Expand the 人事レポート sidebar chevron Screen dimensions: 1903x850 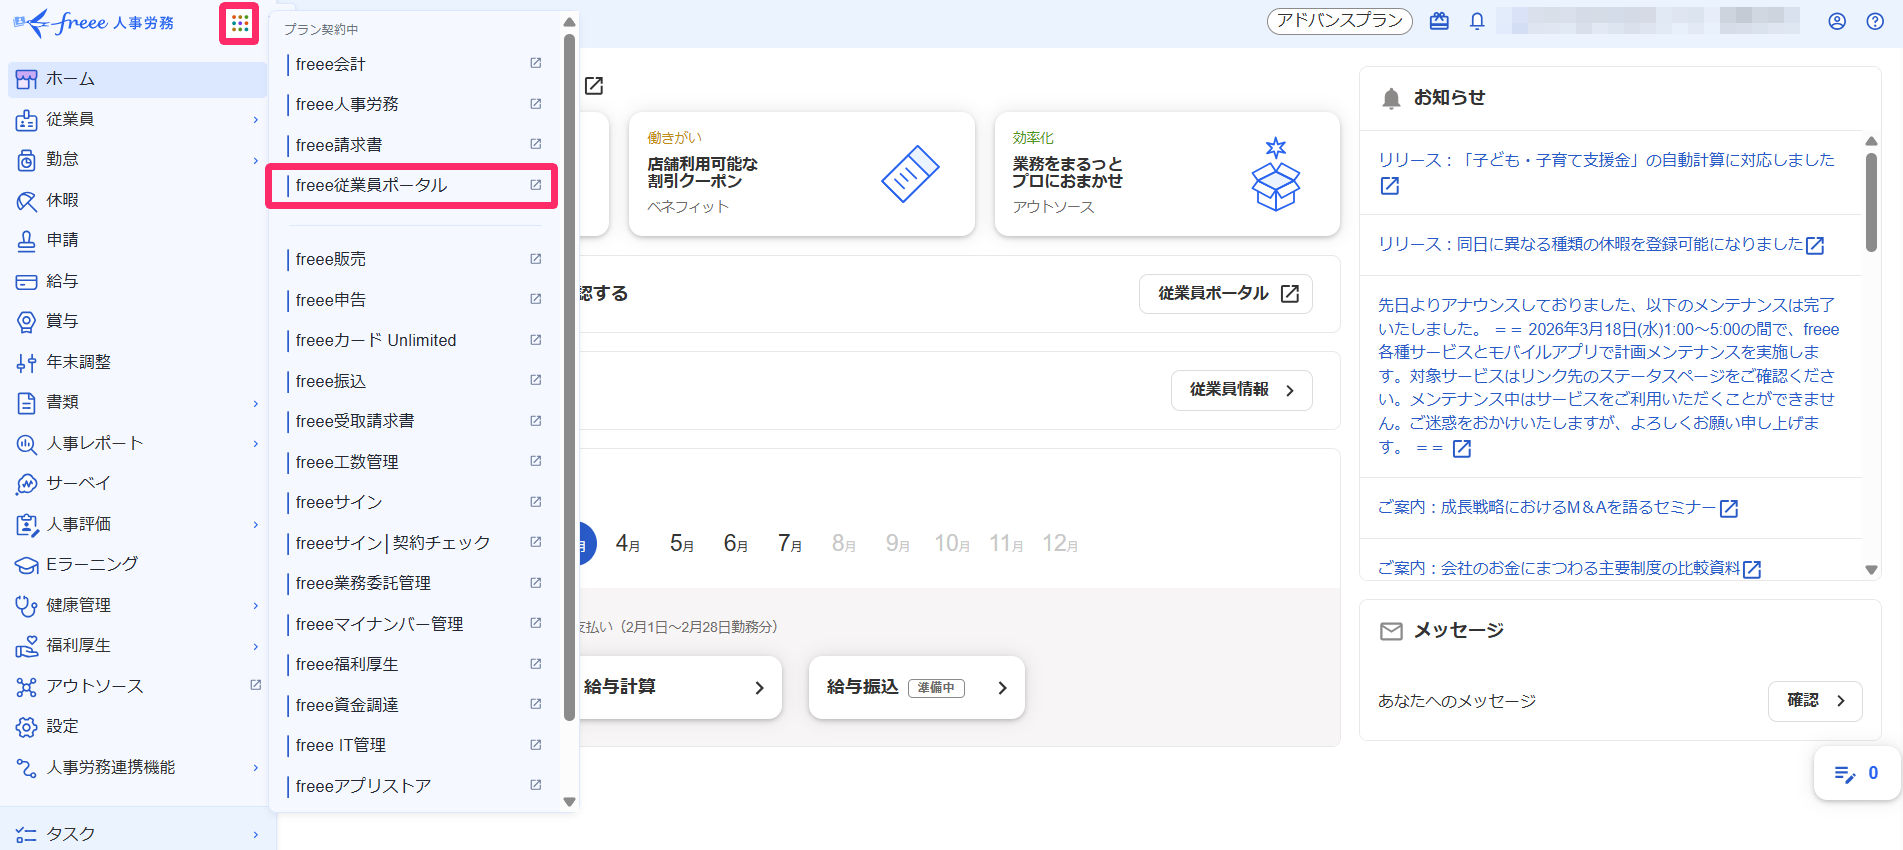pyautogui.click(x=256, y=443)
